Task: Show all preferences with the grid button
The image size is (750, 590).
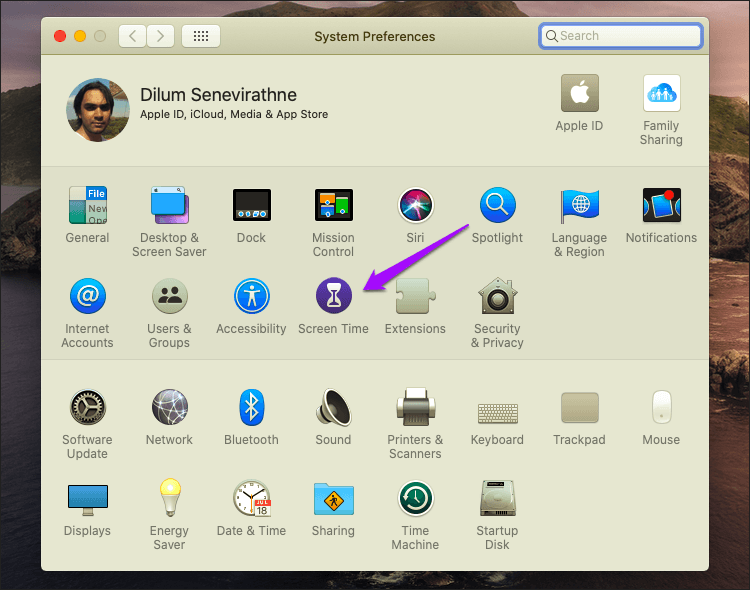Action: tap(201, 36)
